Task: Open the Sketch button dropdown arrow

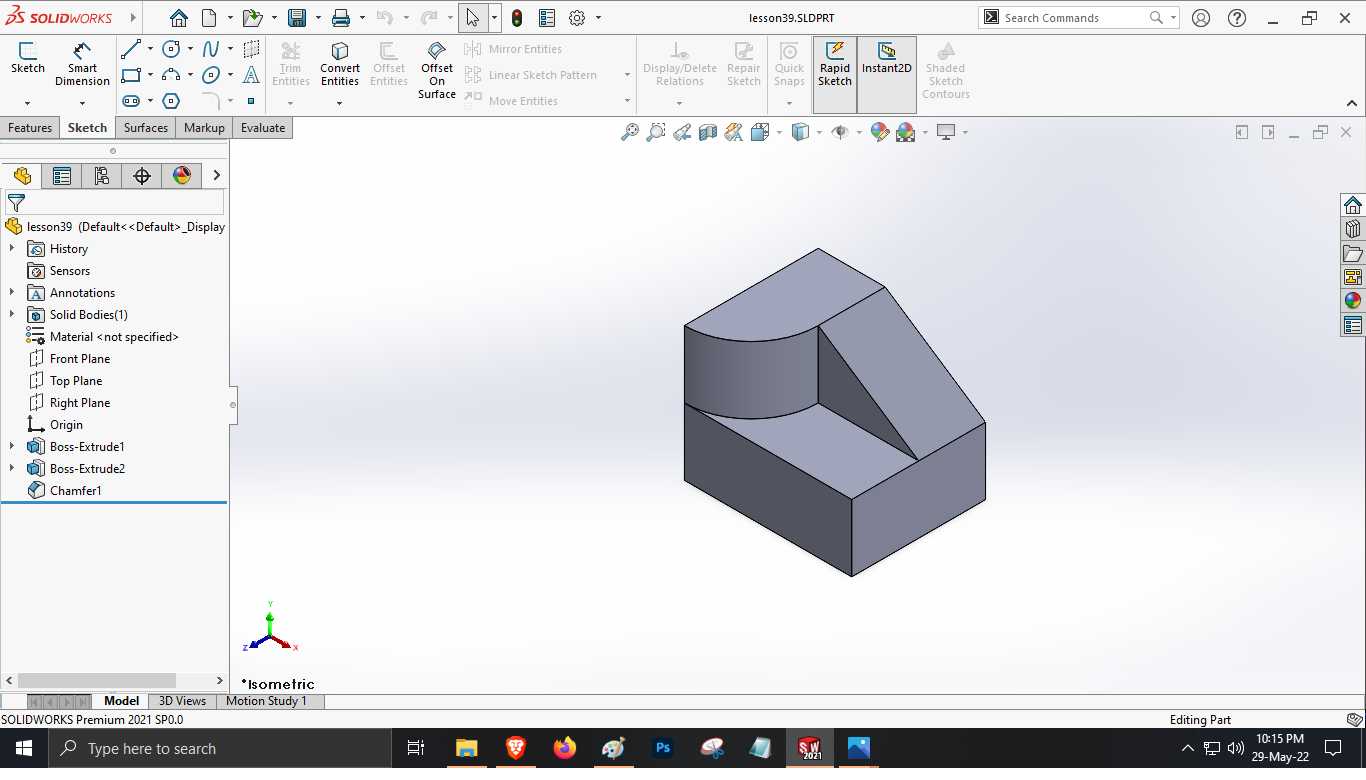Action: (x=27, y=103)
